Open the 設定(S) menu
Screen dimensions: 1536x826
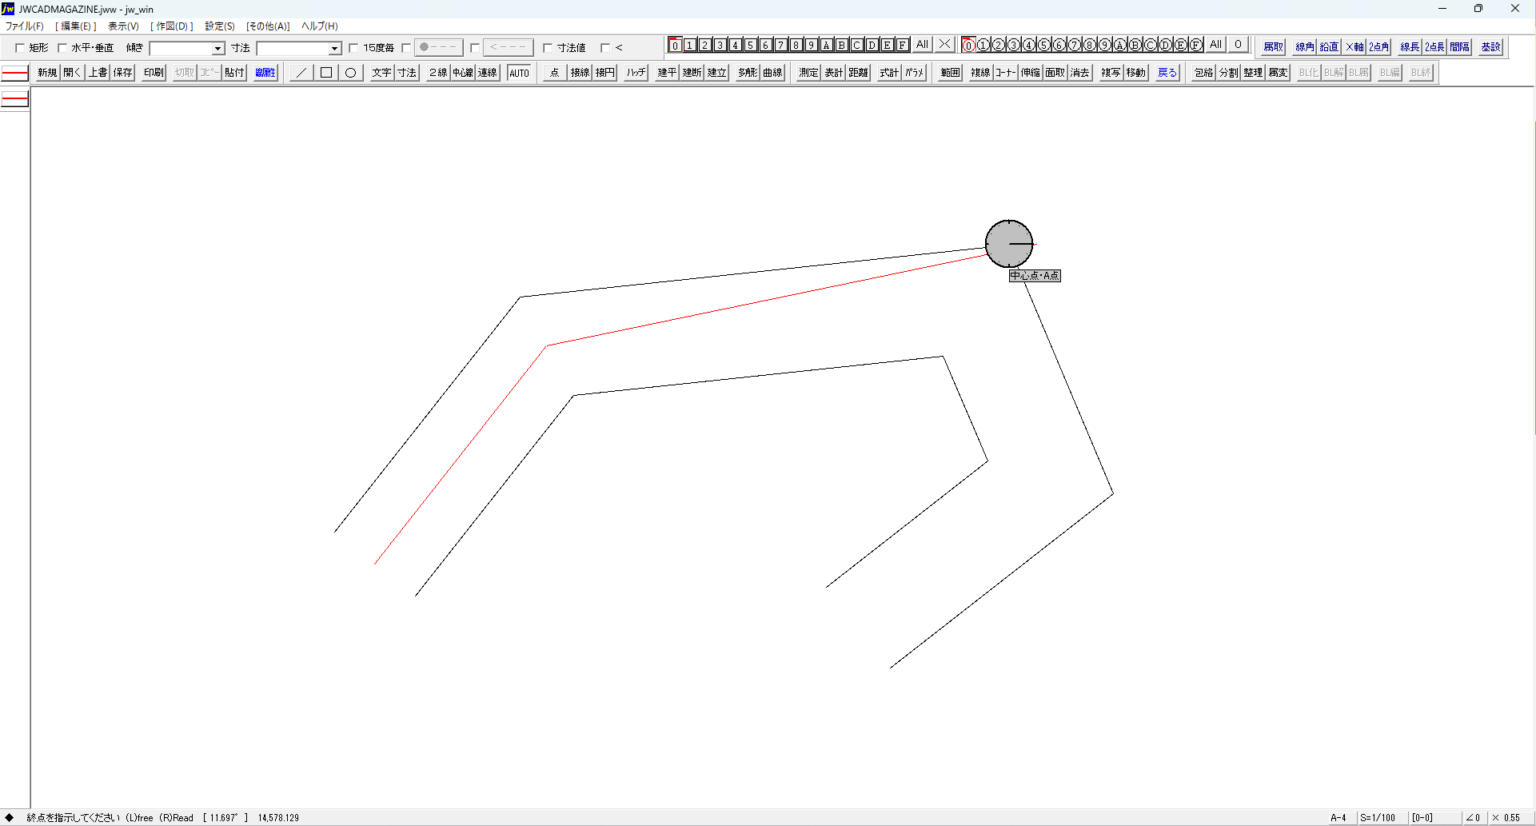[x=219, y=26]
